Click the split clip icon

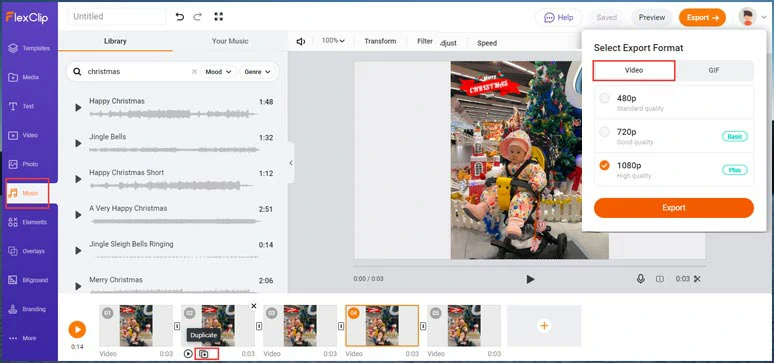pyautogui.click(x=659, y=279)
